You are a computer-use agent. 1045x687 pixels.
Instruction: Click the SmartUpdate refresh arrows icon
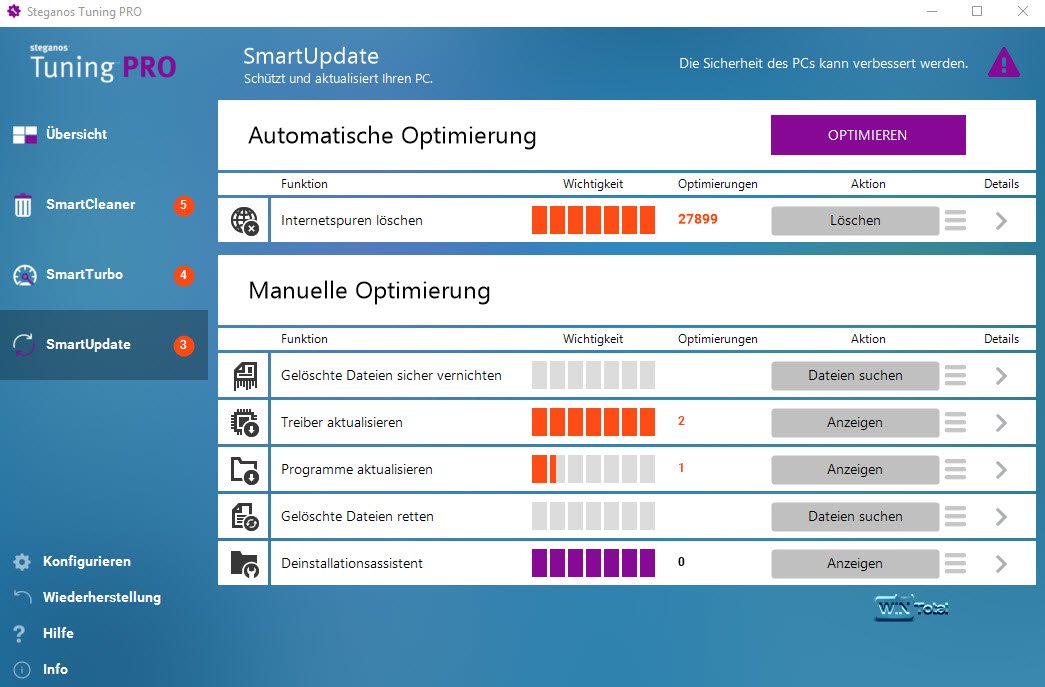pyautogui.click(x=24, y=344)
